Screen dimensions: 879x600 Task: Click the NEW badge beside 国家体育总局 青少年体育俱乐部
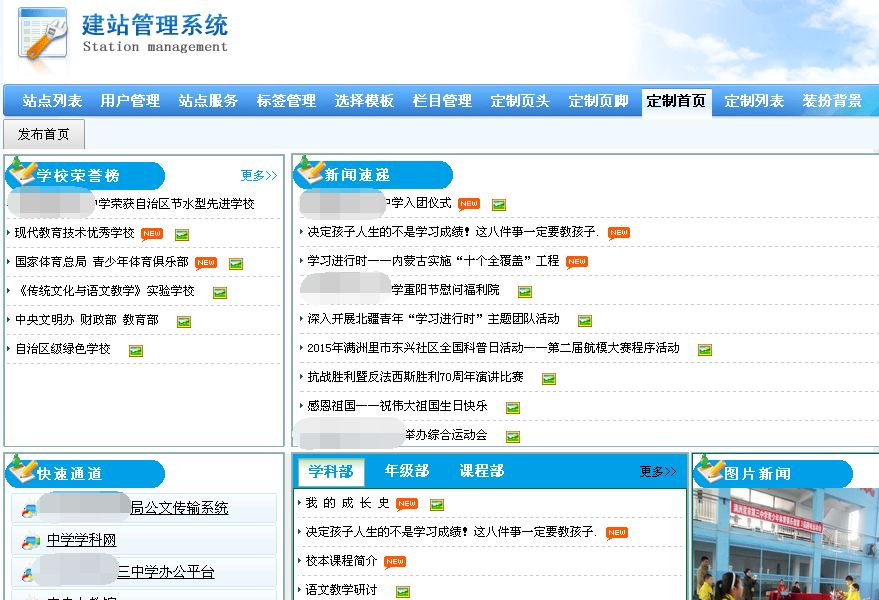pyautogui.click(x=206, y=263)
